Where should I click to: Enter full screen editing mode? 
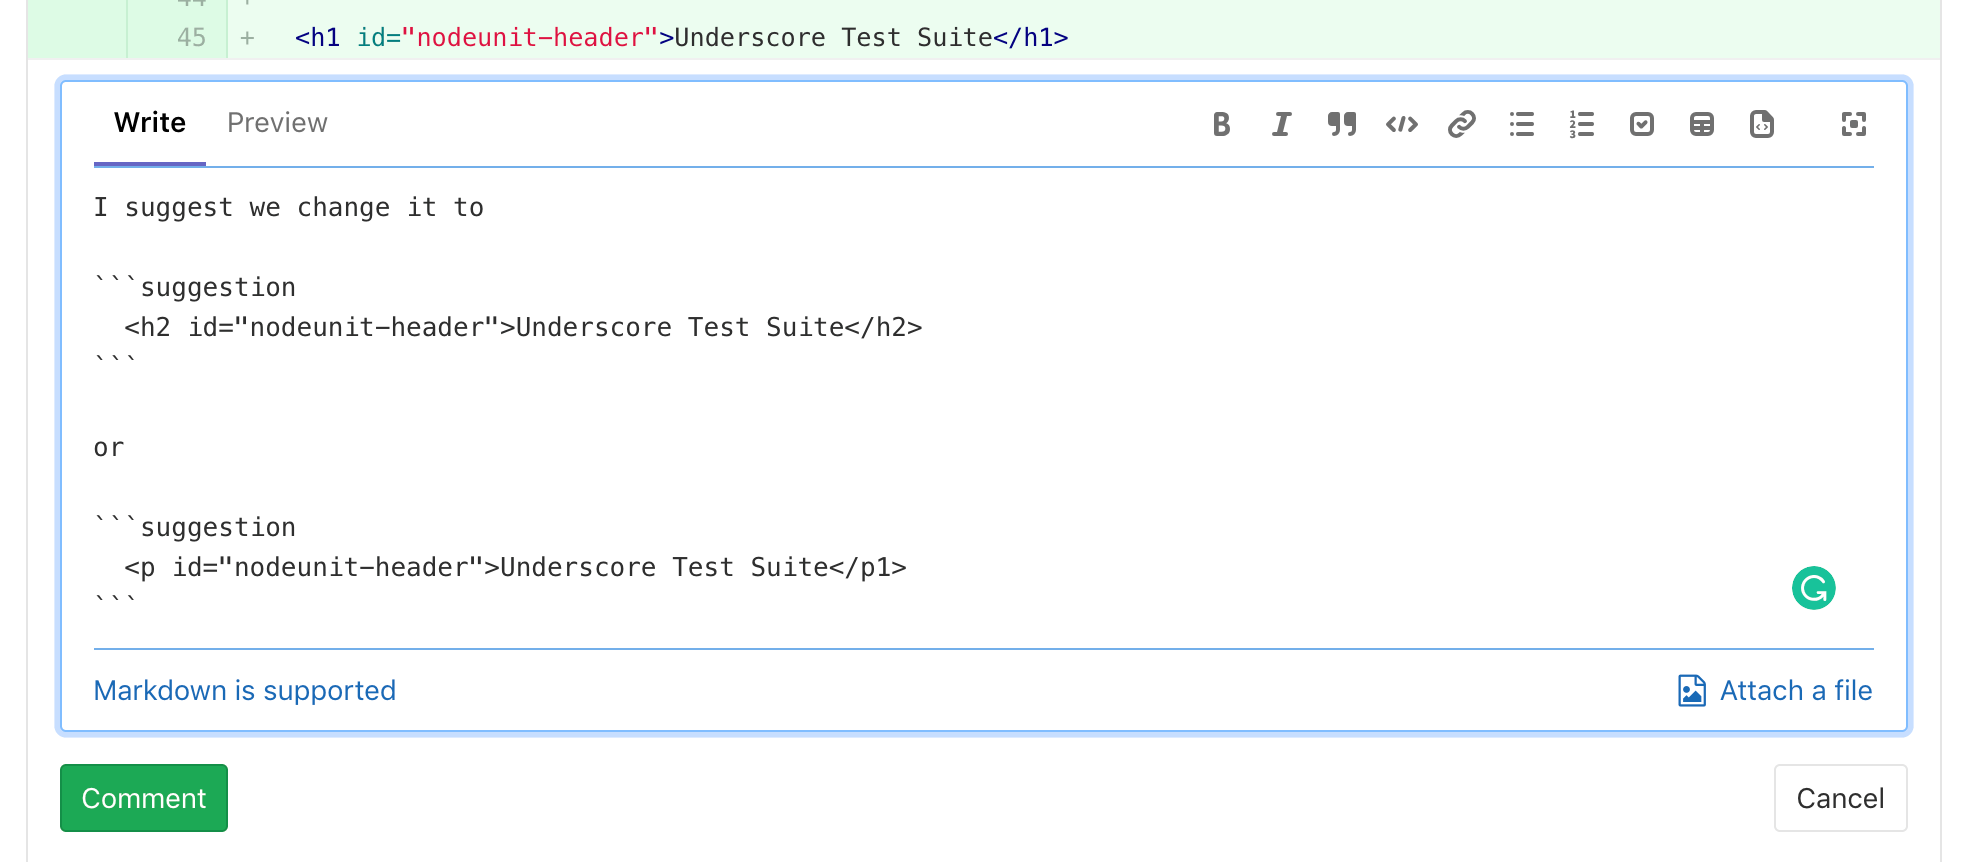(x=1853, y=124)
